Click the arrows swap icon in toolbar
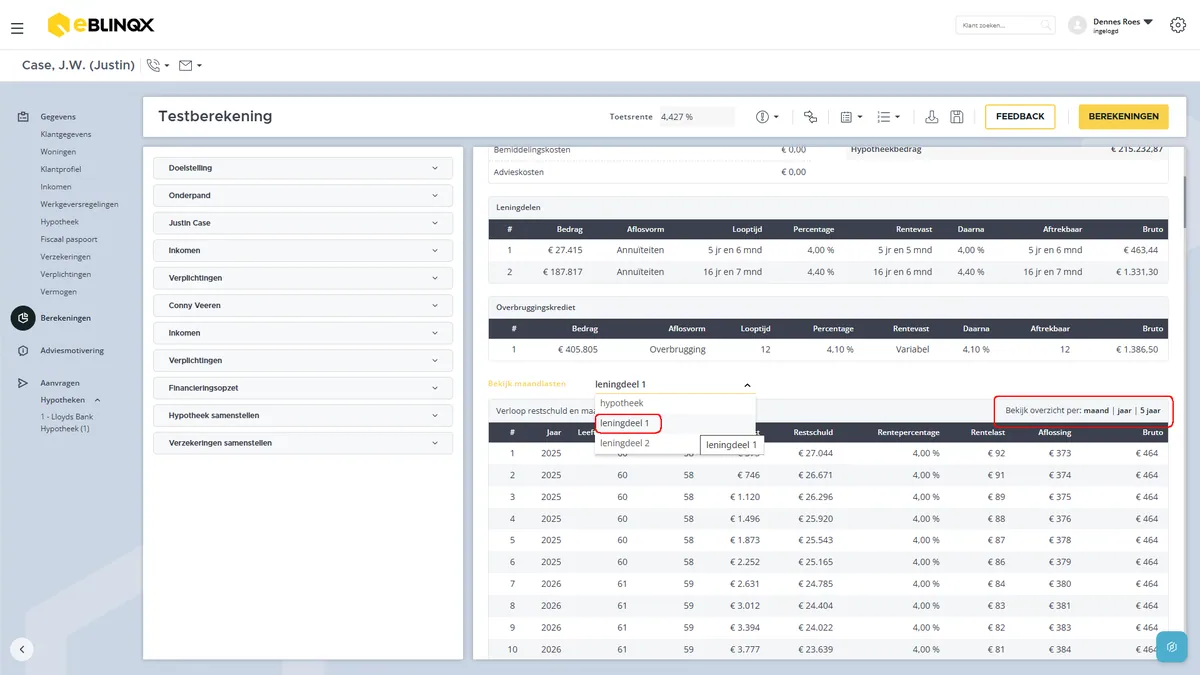 click(810, 117)
